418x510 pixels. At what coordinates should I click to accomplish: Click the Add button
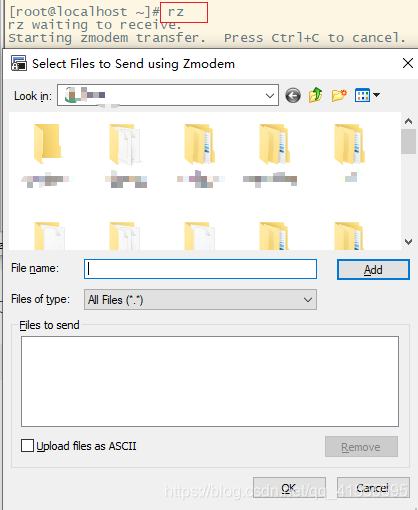pos(373,269)
